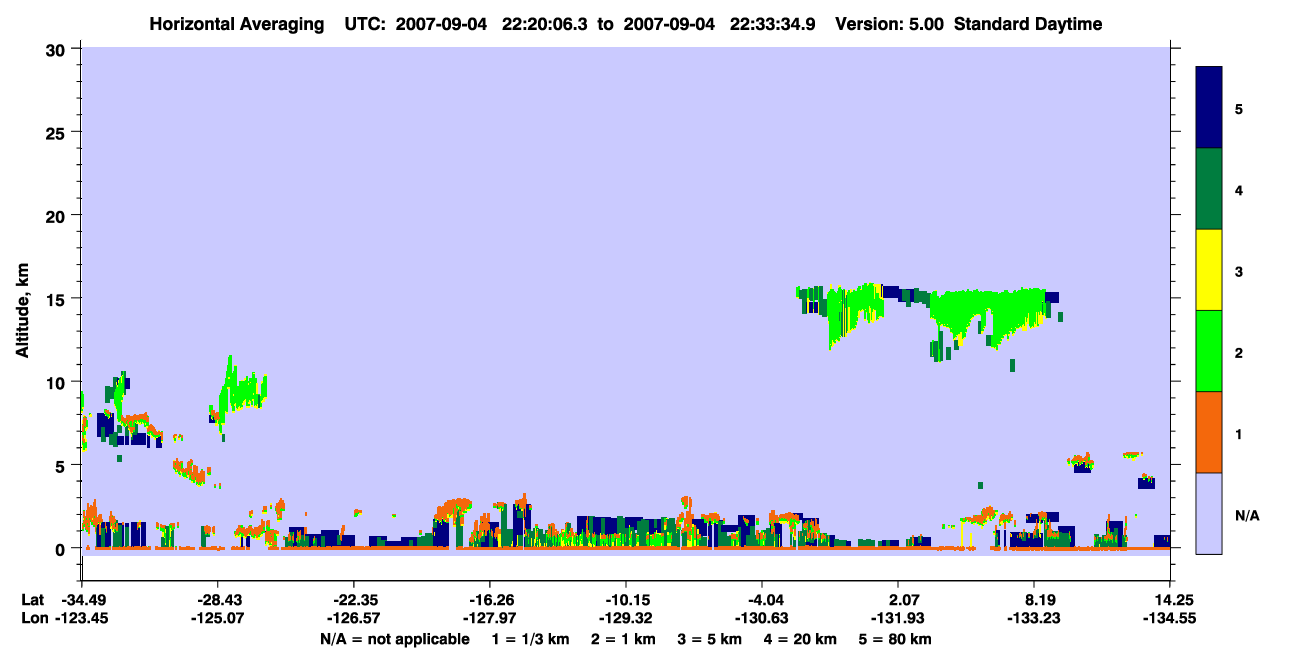This screenshot has width=1300, height=667.
Task: Click latitude value -28.43
Action: (x=218, y=599)
